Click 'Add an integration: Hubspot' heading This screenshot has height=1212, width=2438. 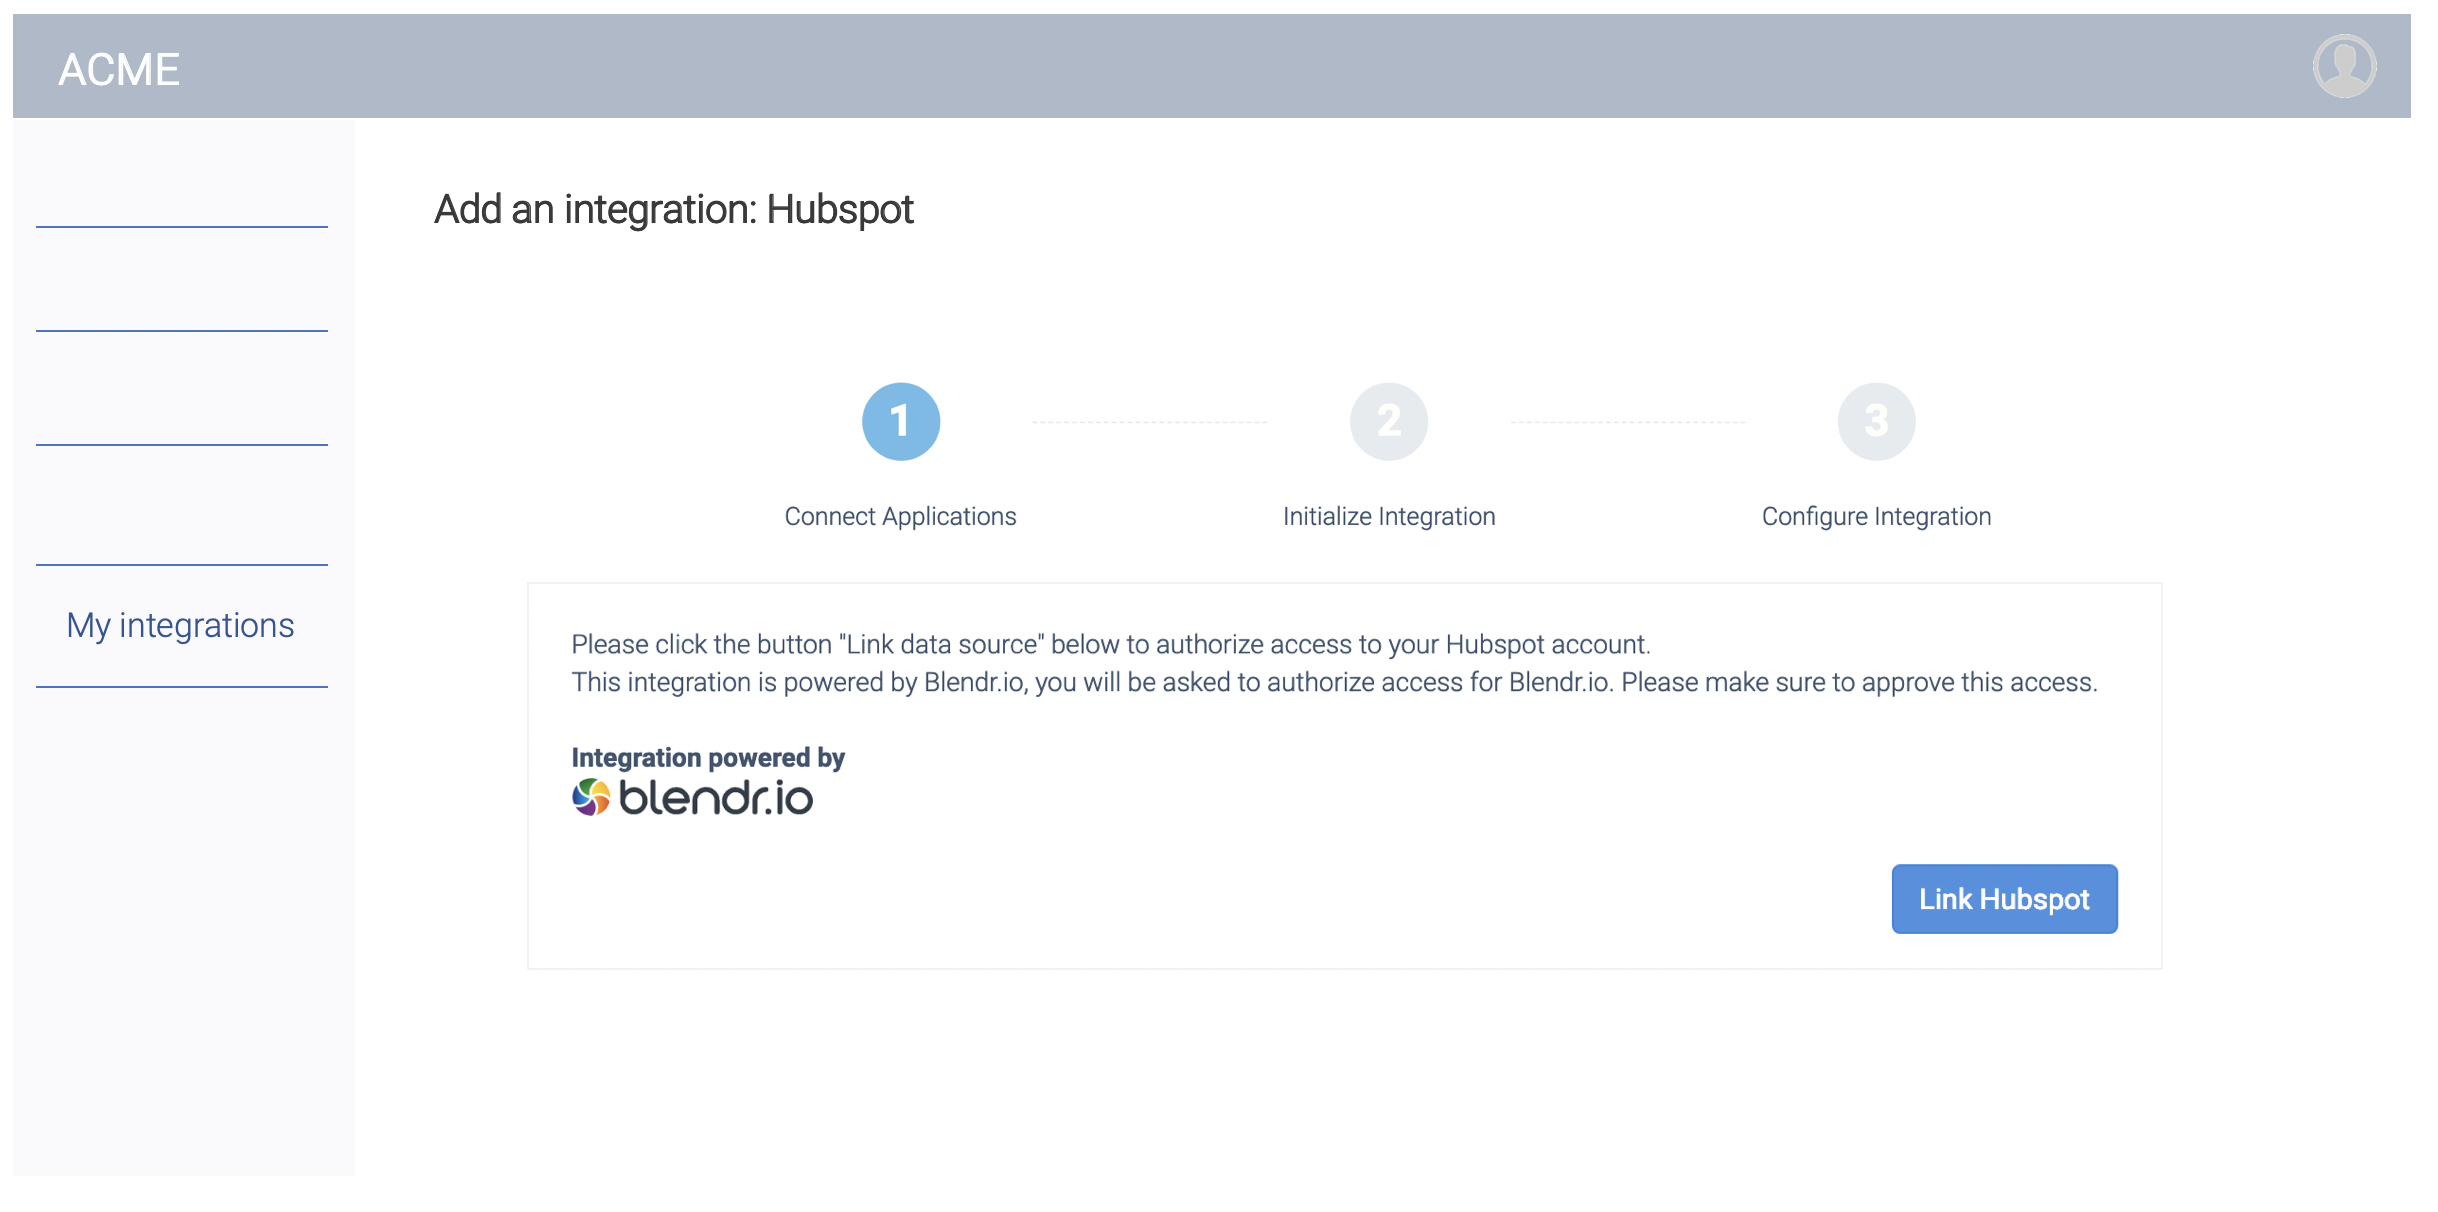coord(674,210)
